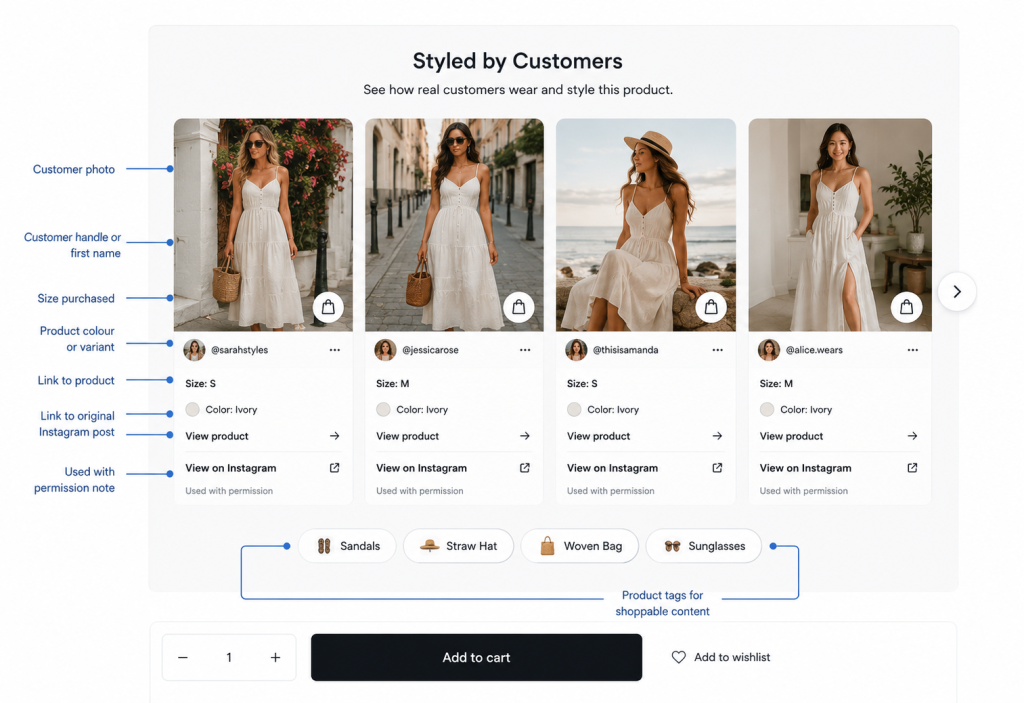The image size is (1024, 703).
Task: Open View on Instagram for @thisisamanda
Action: 613,468
